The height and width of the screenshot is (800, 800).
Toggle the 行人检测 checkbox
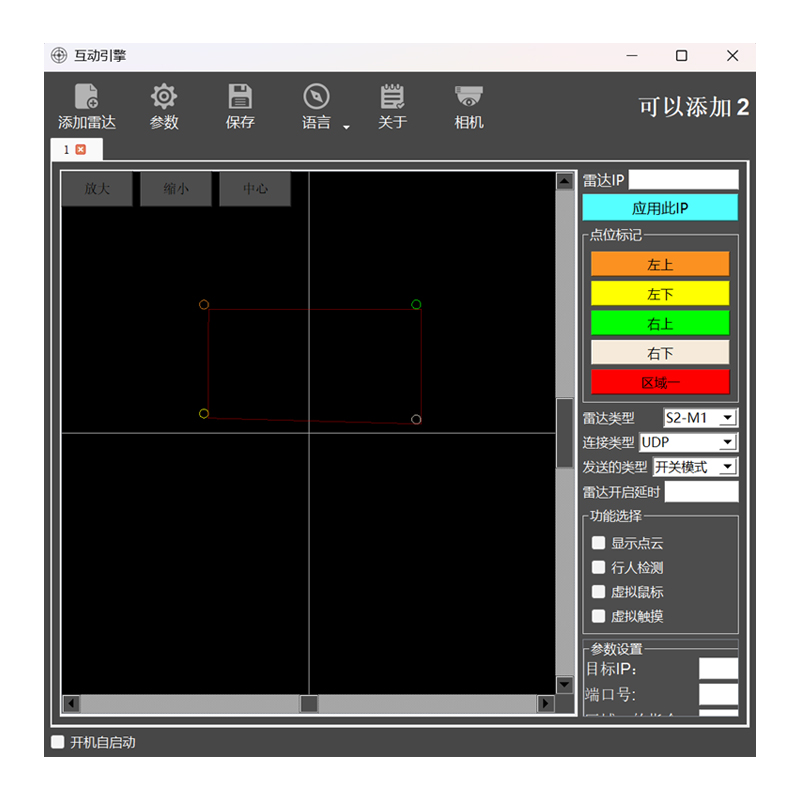pos(599,567)
